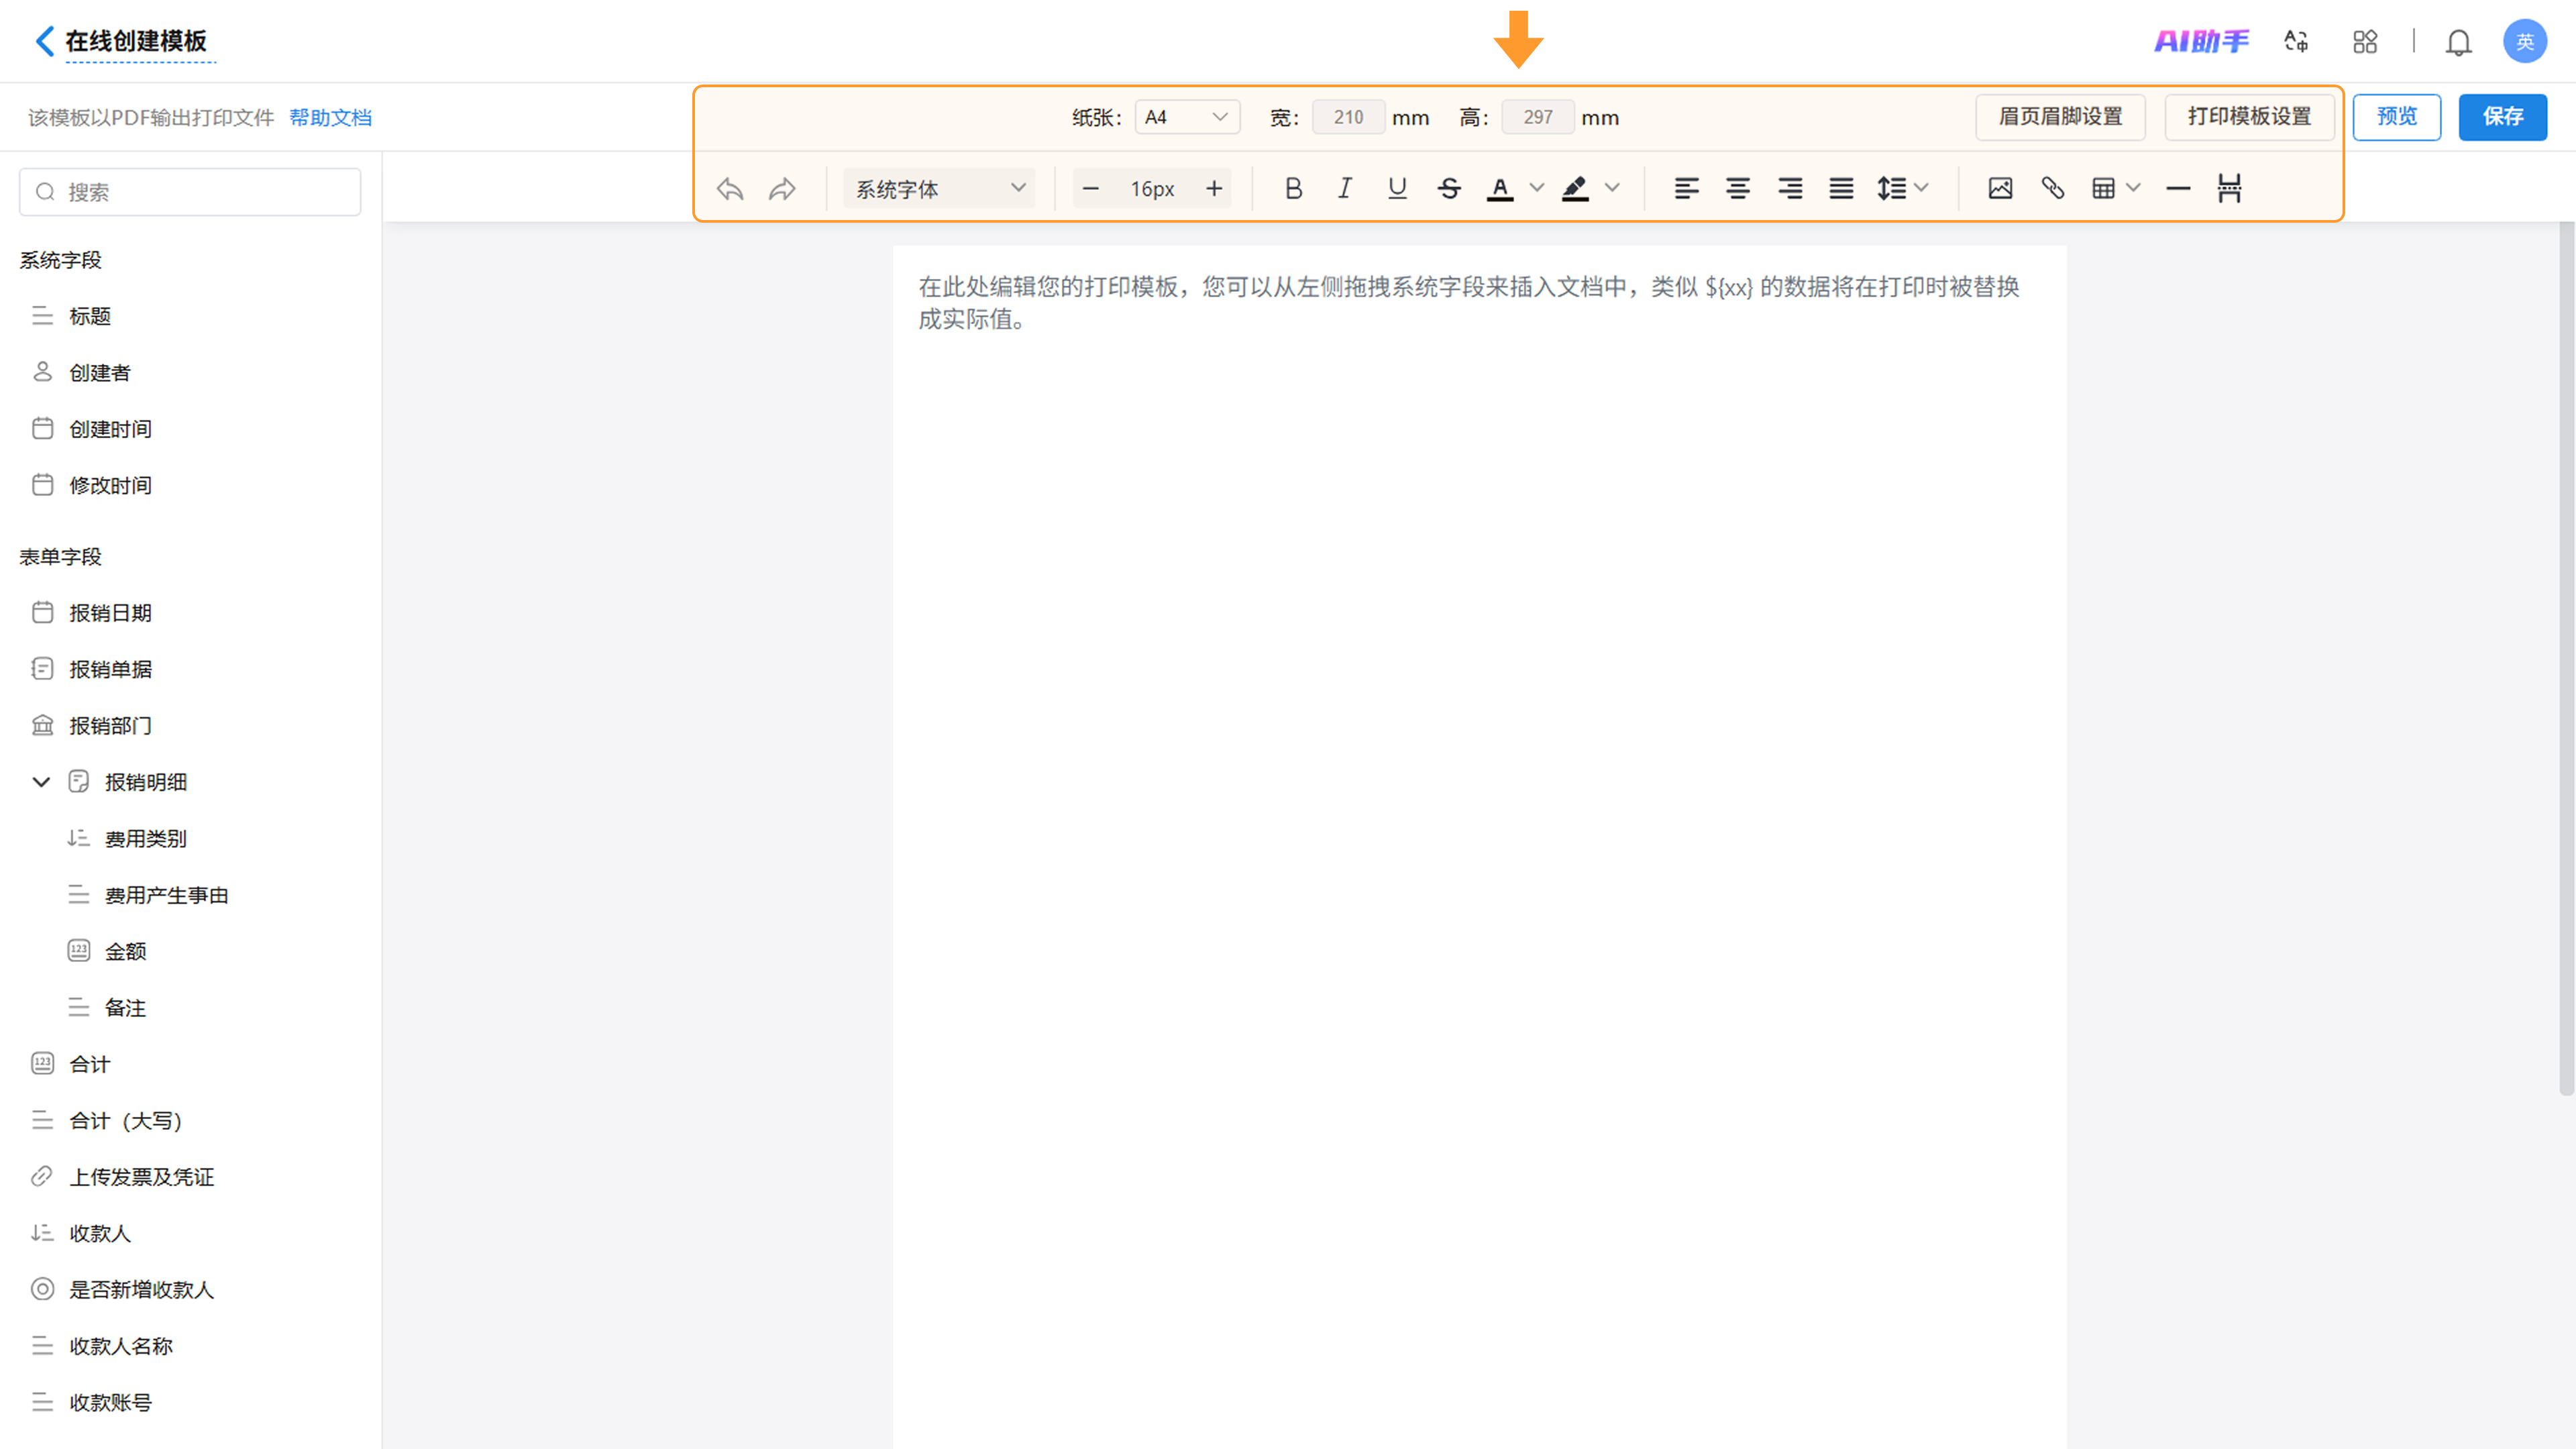Open the notification bell
The image size is (2576, 1449).
tap(2458, 42)
